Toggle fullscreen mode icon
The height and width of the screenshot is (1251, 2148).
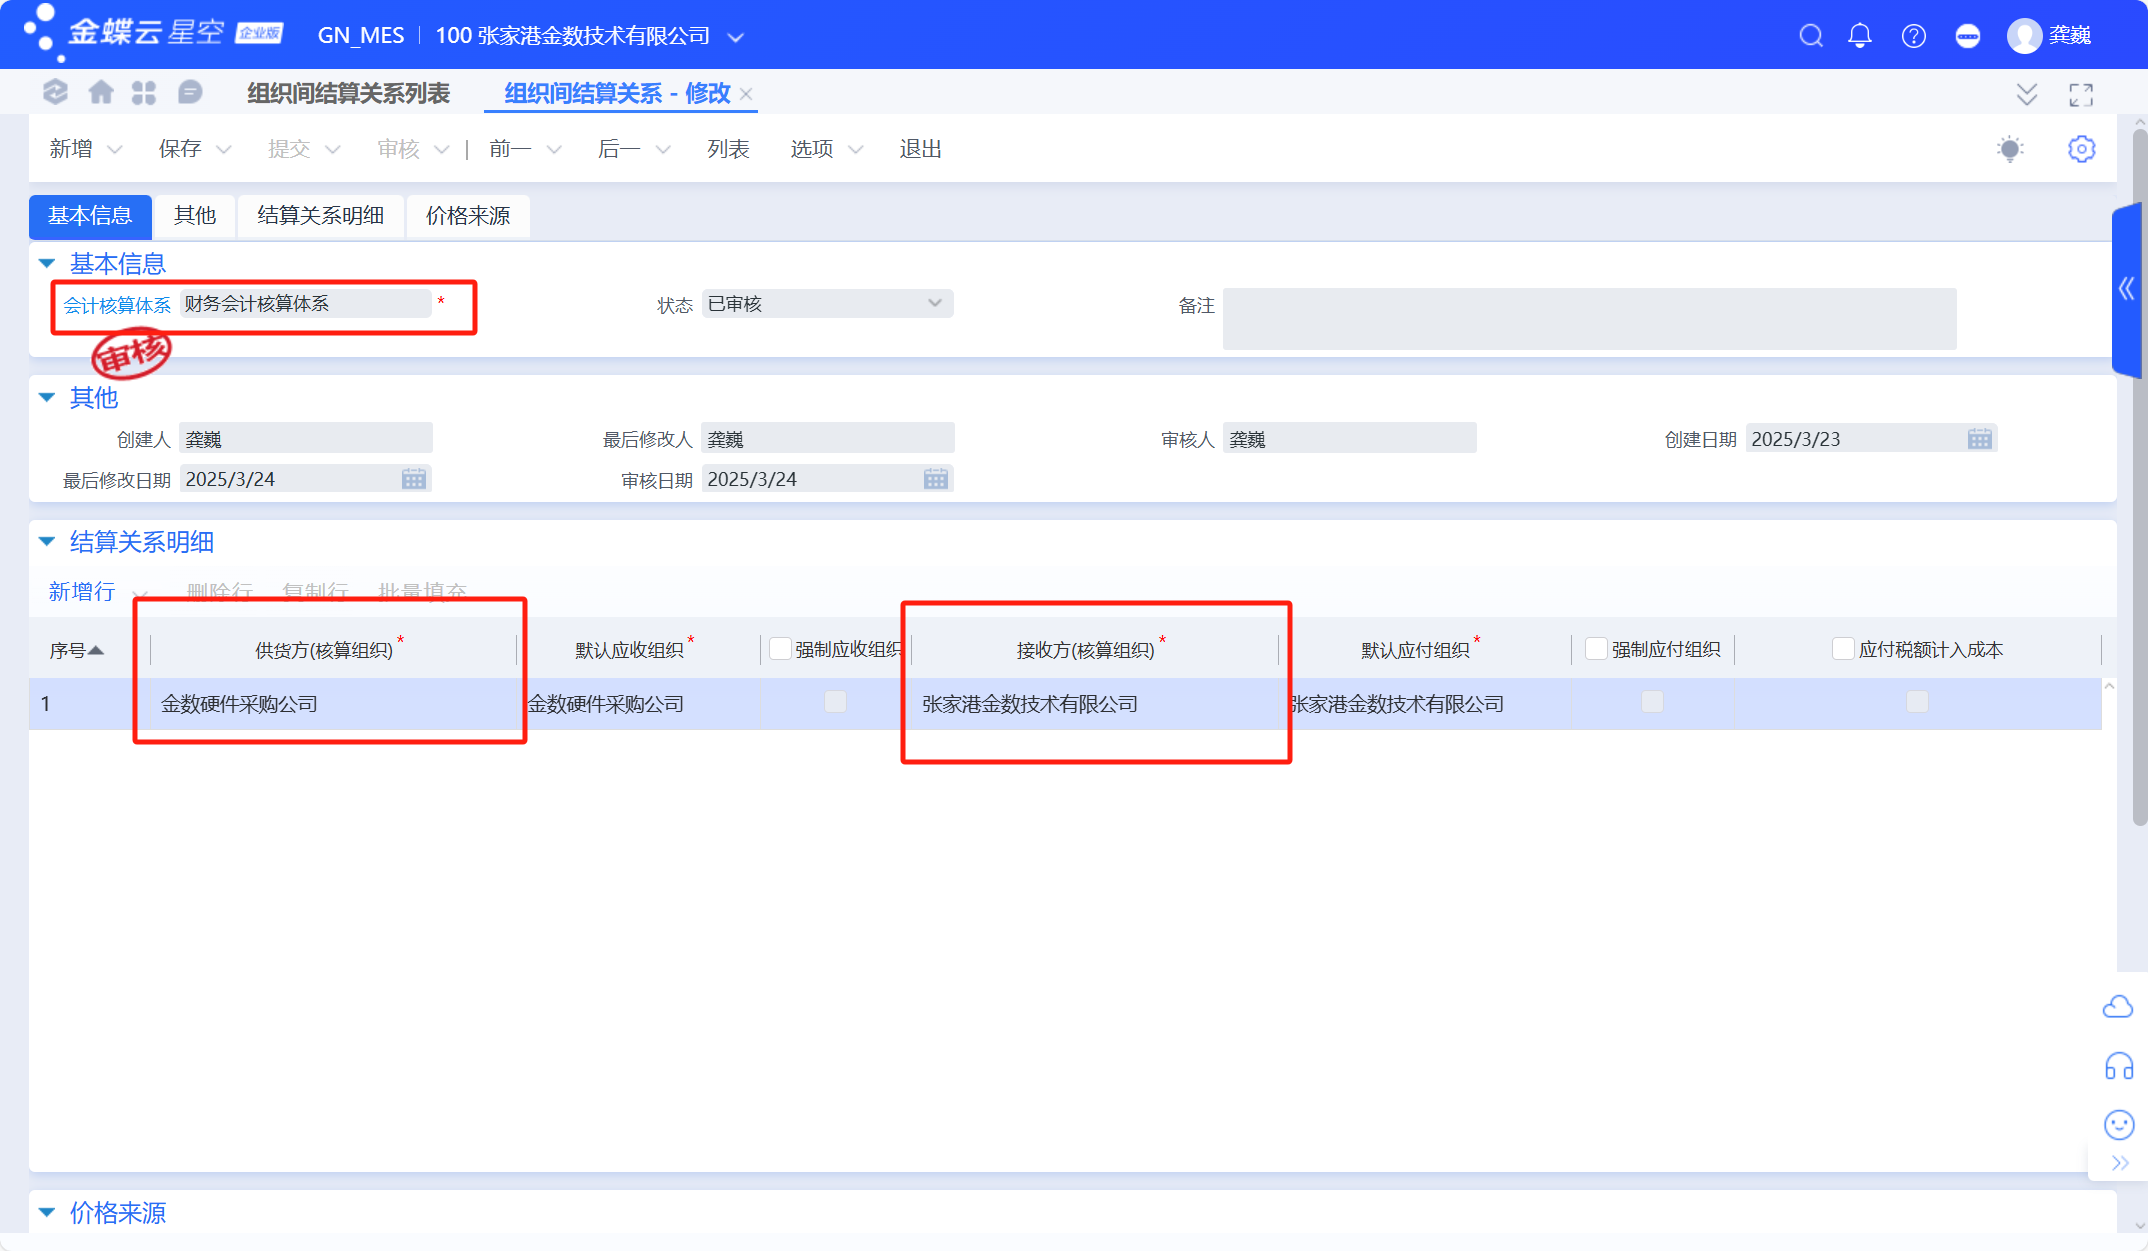2081,94
